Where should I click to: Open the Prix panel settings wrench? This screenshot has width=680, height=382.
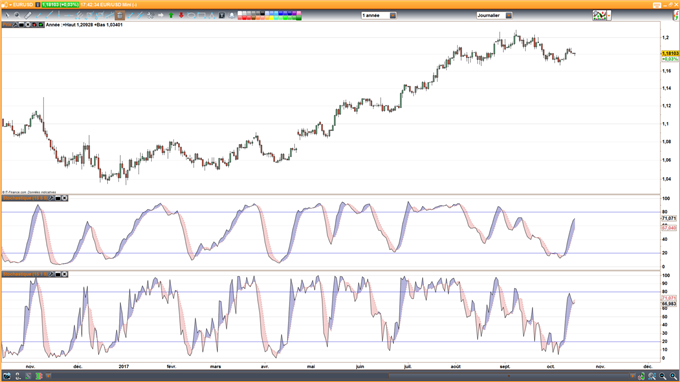[15, 25]
